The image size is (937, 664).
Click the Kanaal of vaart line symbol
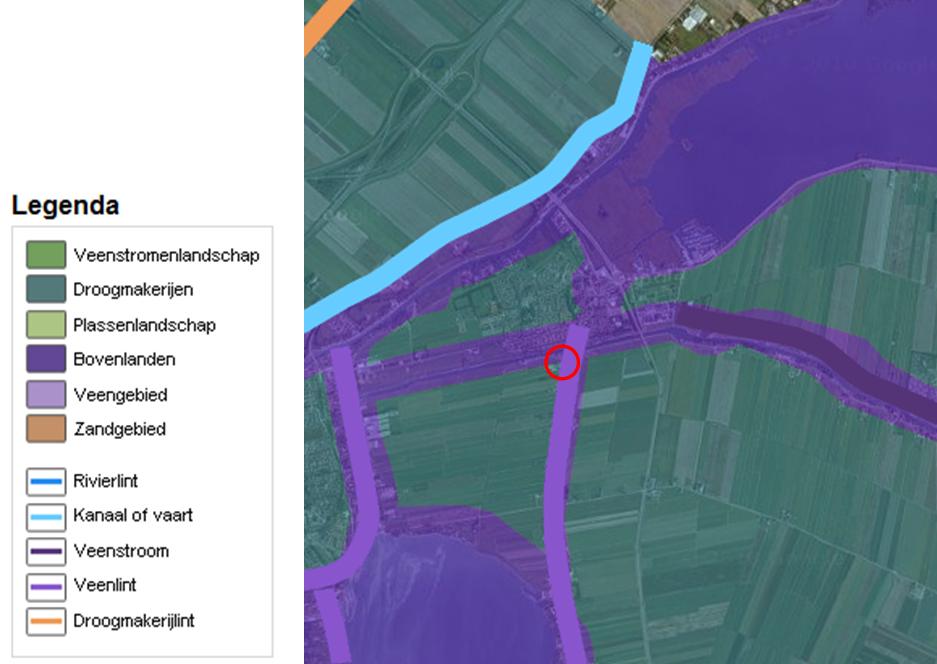[46, 517]
